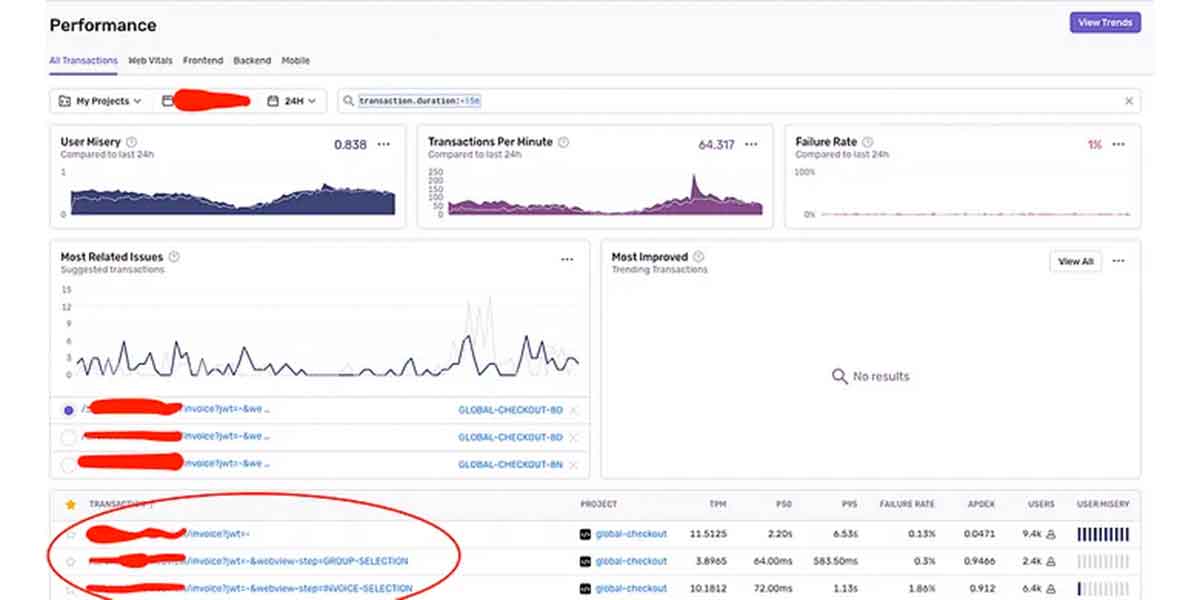Screen dimensions: 1200x600
Task: Click the gold star in the table header
Action: pos(70,504)
